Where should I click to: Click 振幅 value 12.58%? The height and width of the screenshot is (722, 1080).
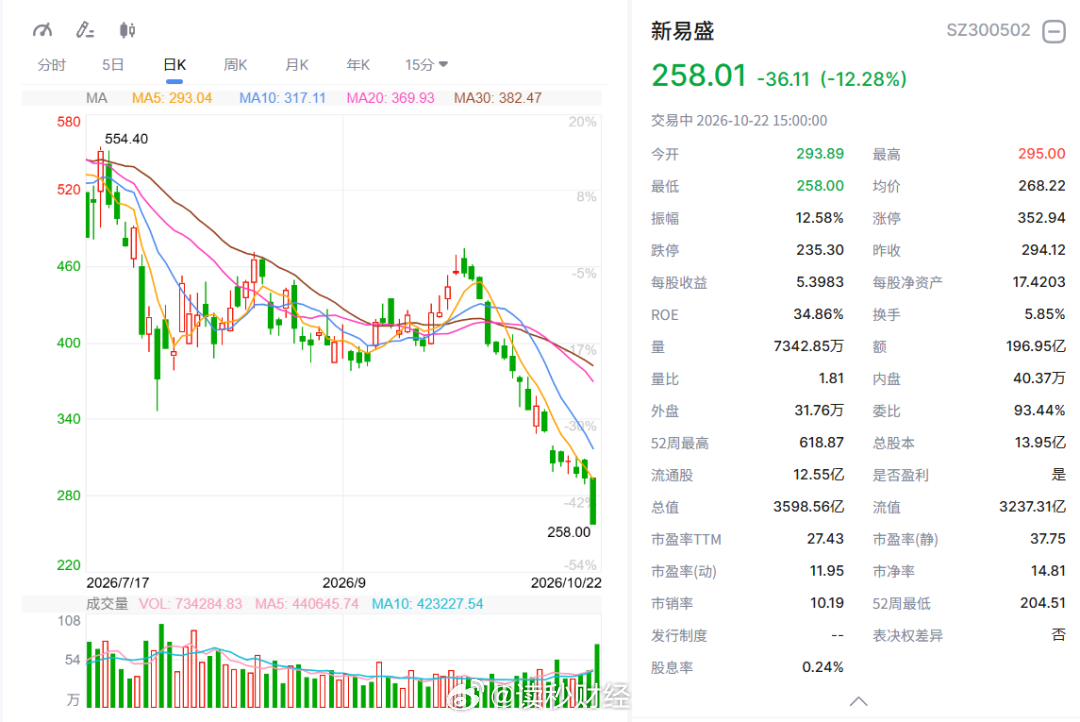[820, 218]
